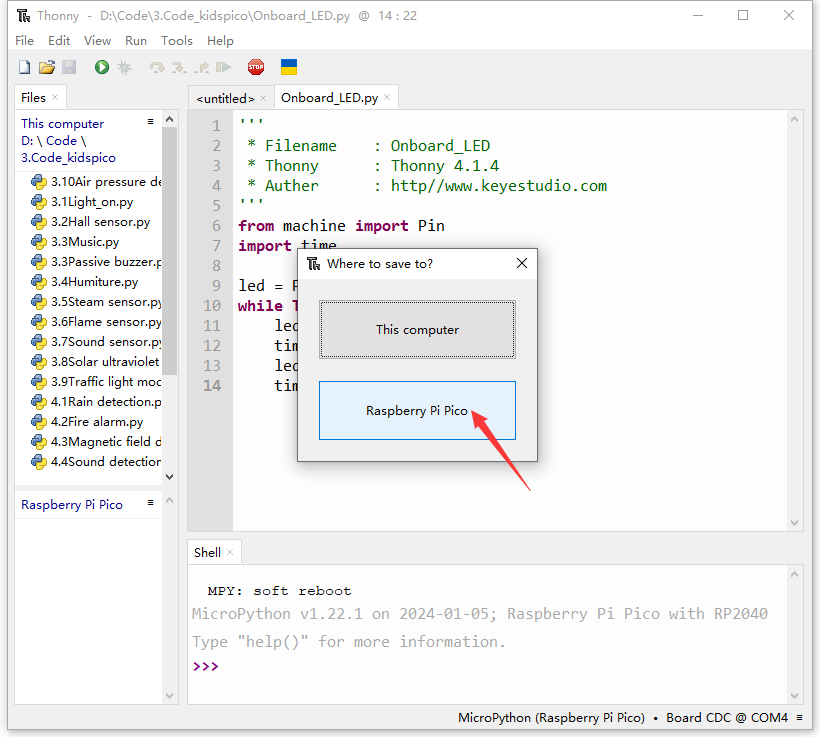Click the MicroPython interpreter status text

click(552, 718)
